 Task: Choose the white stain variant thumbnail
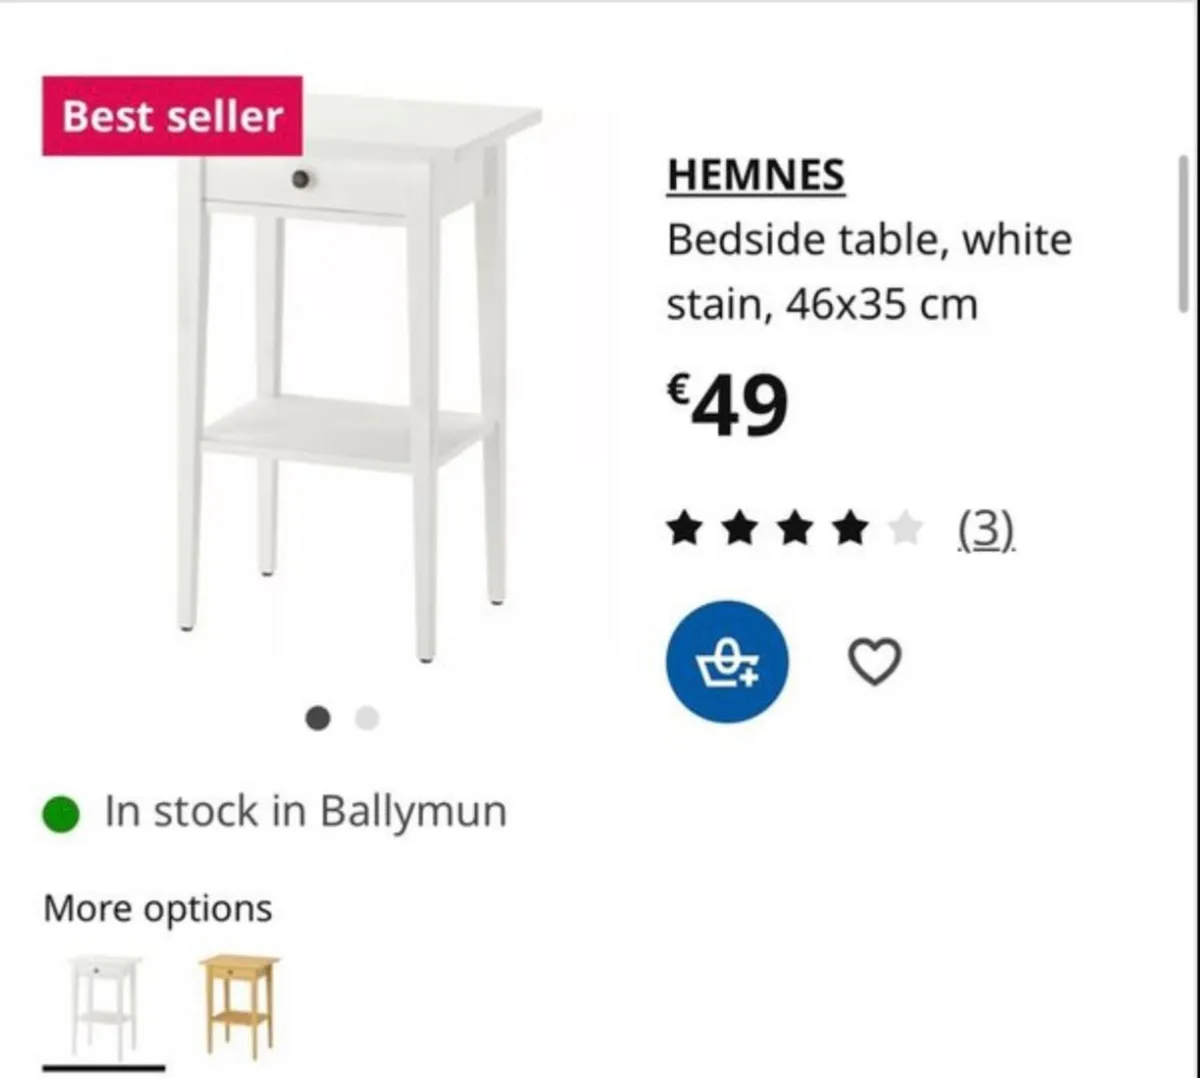pyautogui.click(x=104, y=1008)
